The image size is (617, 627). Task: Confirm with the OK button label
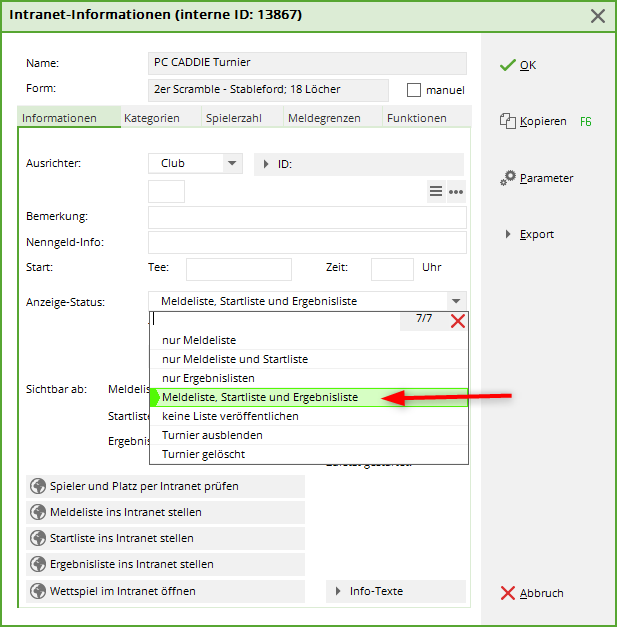coord(528,65)
